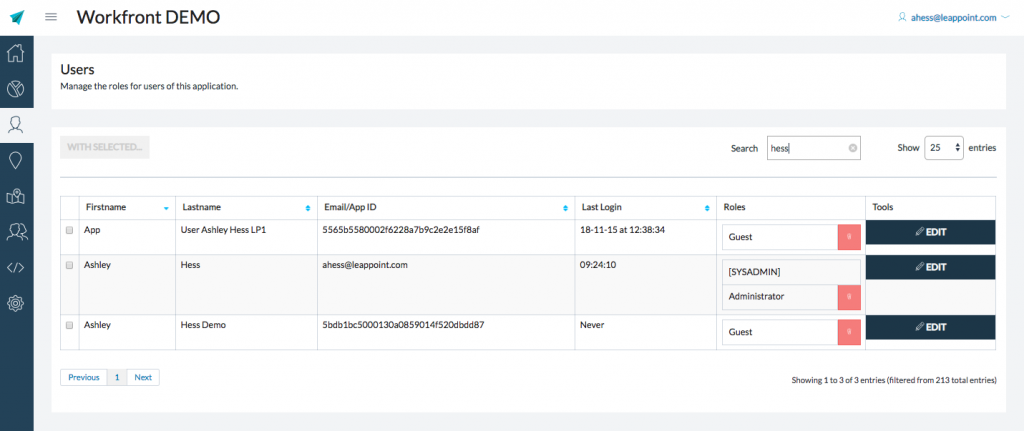
Task: Click the pie chart sidebar icon
Action: click(x=16, y=89)
